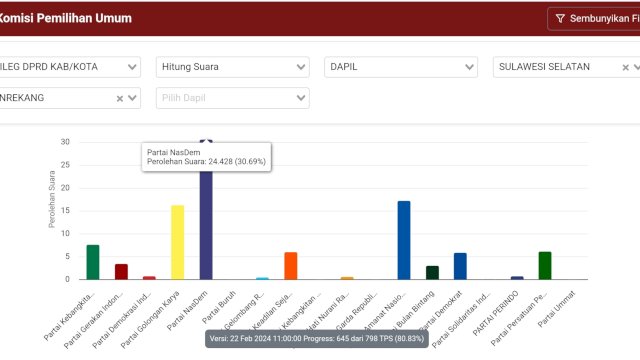The width and height of the screenshot is (640, 360).
Task: Click the orange Partai Keadilan Sejahtera bar
Action: pyautogui.click(x=291, y=266)
